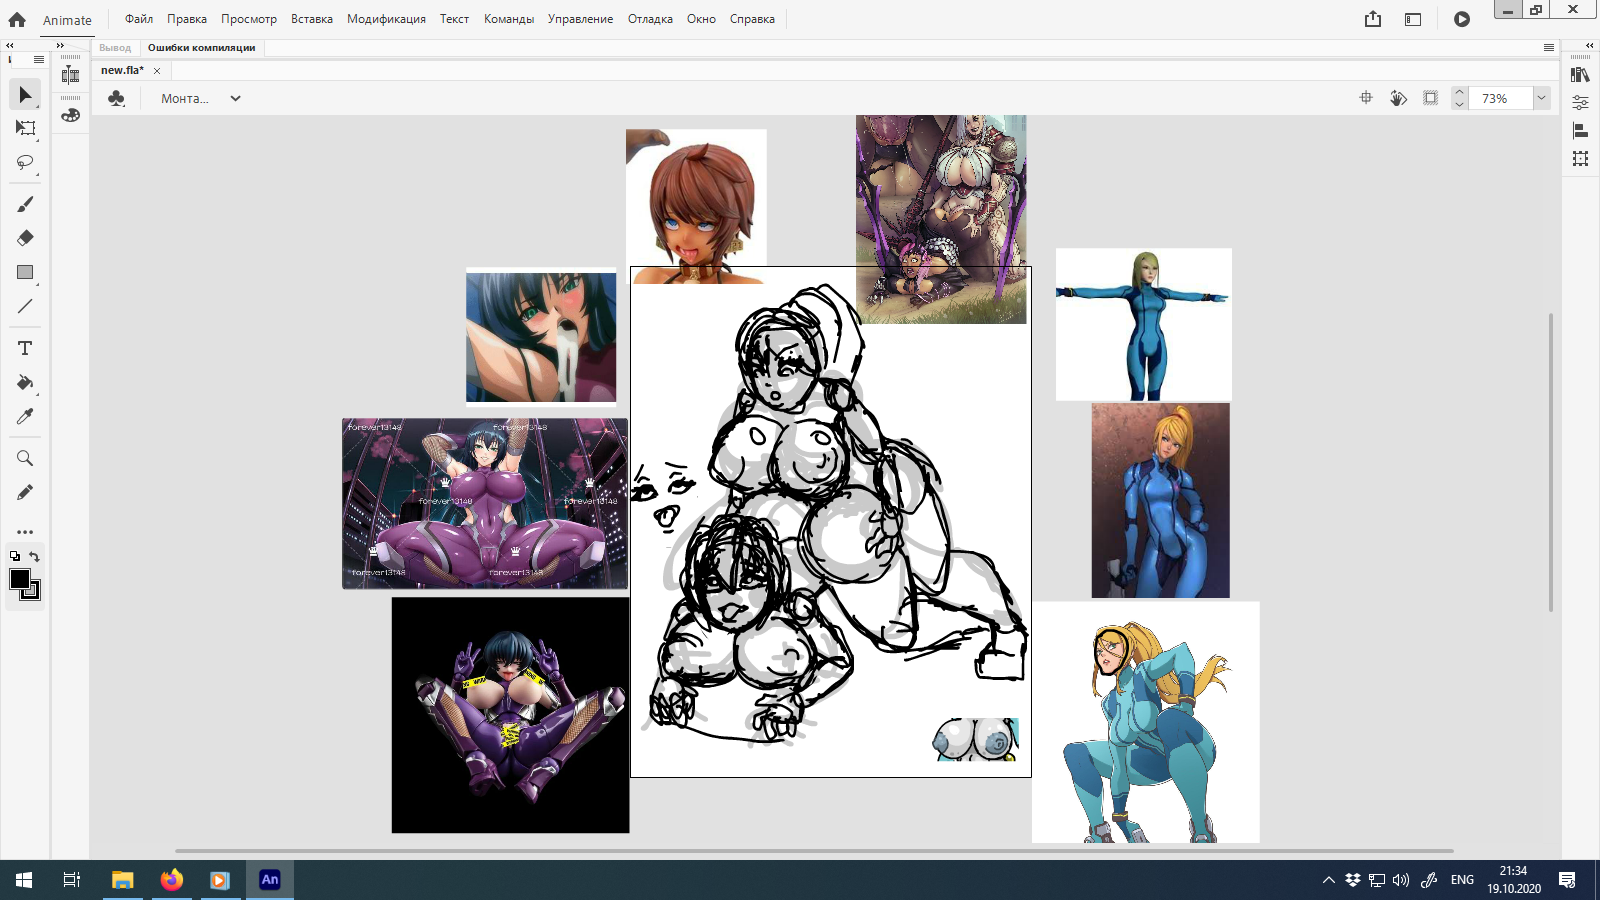Open the three-dots more tools menu
The width and height of the screenshot is (1600, 900).
tap(25, 532)
